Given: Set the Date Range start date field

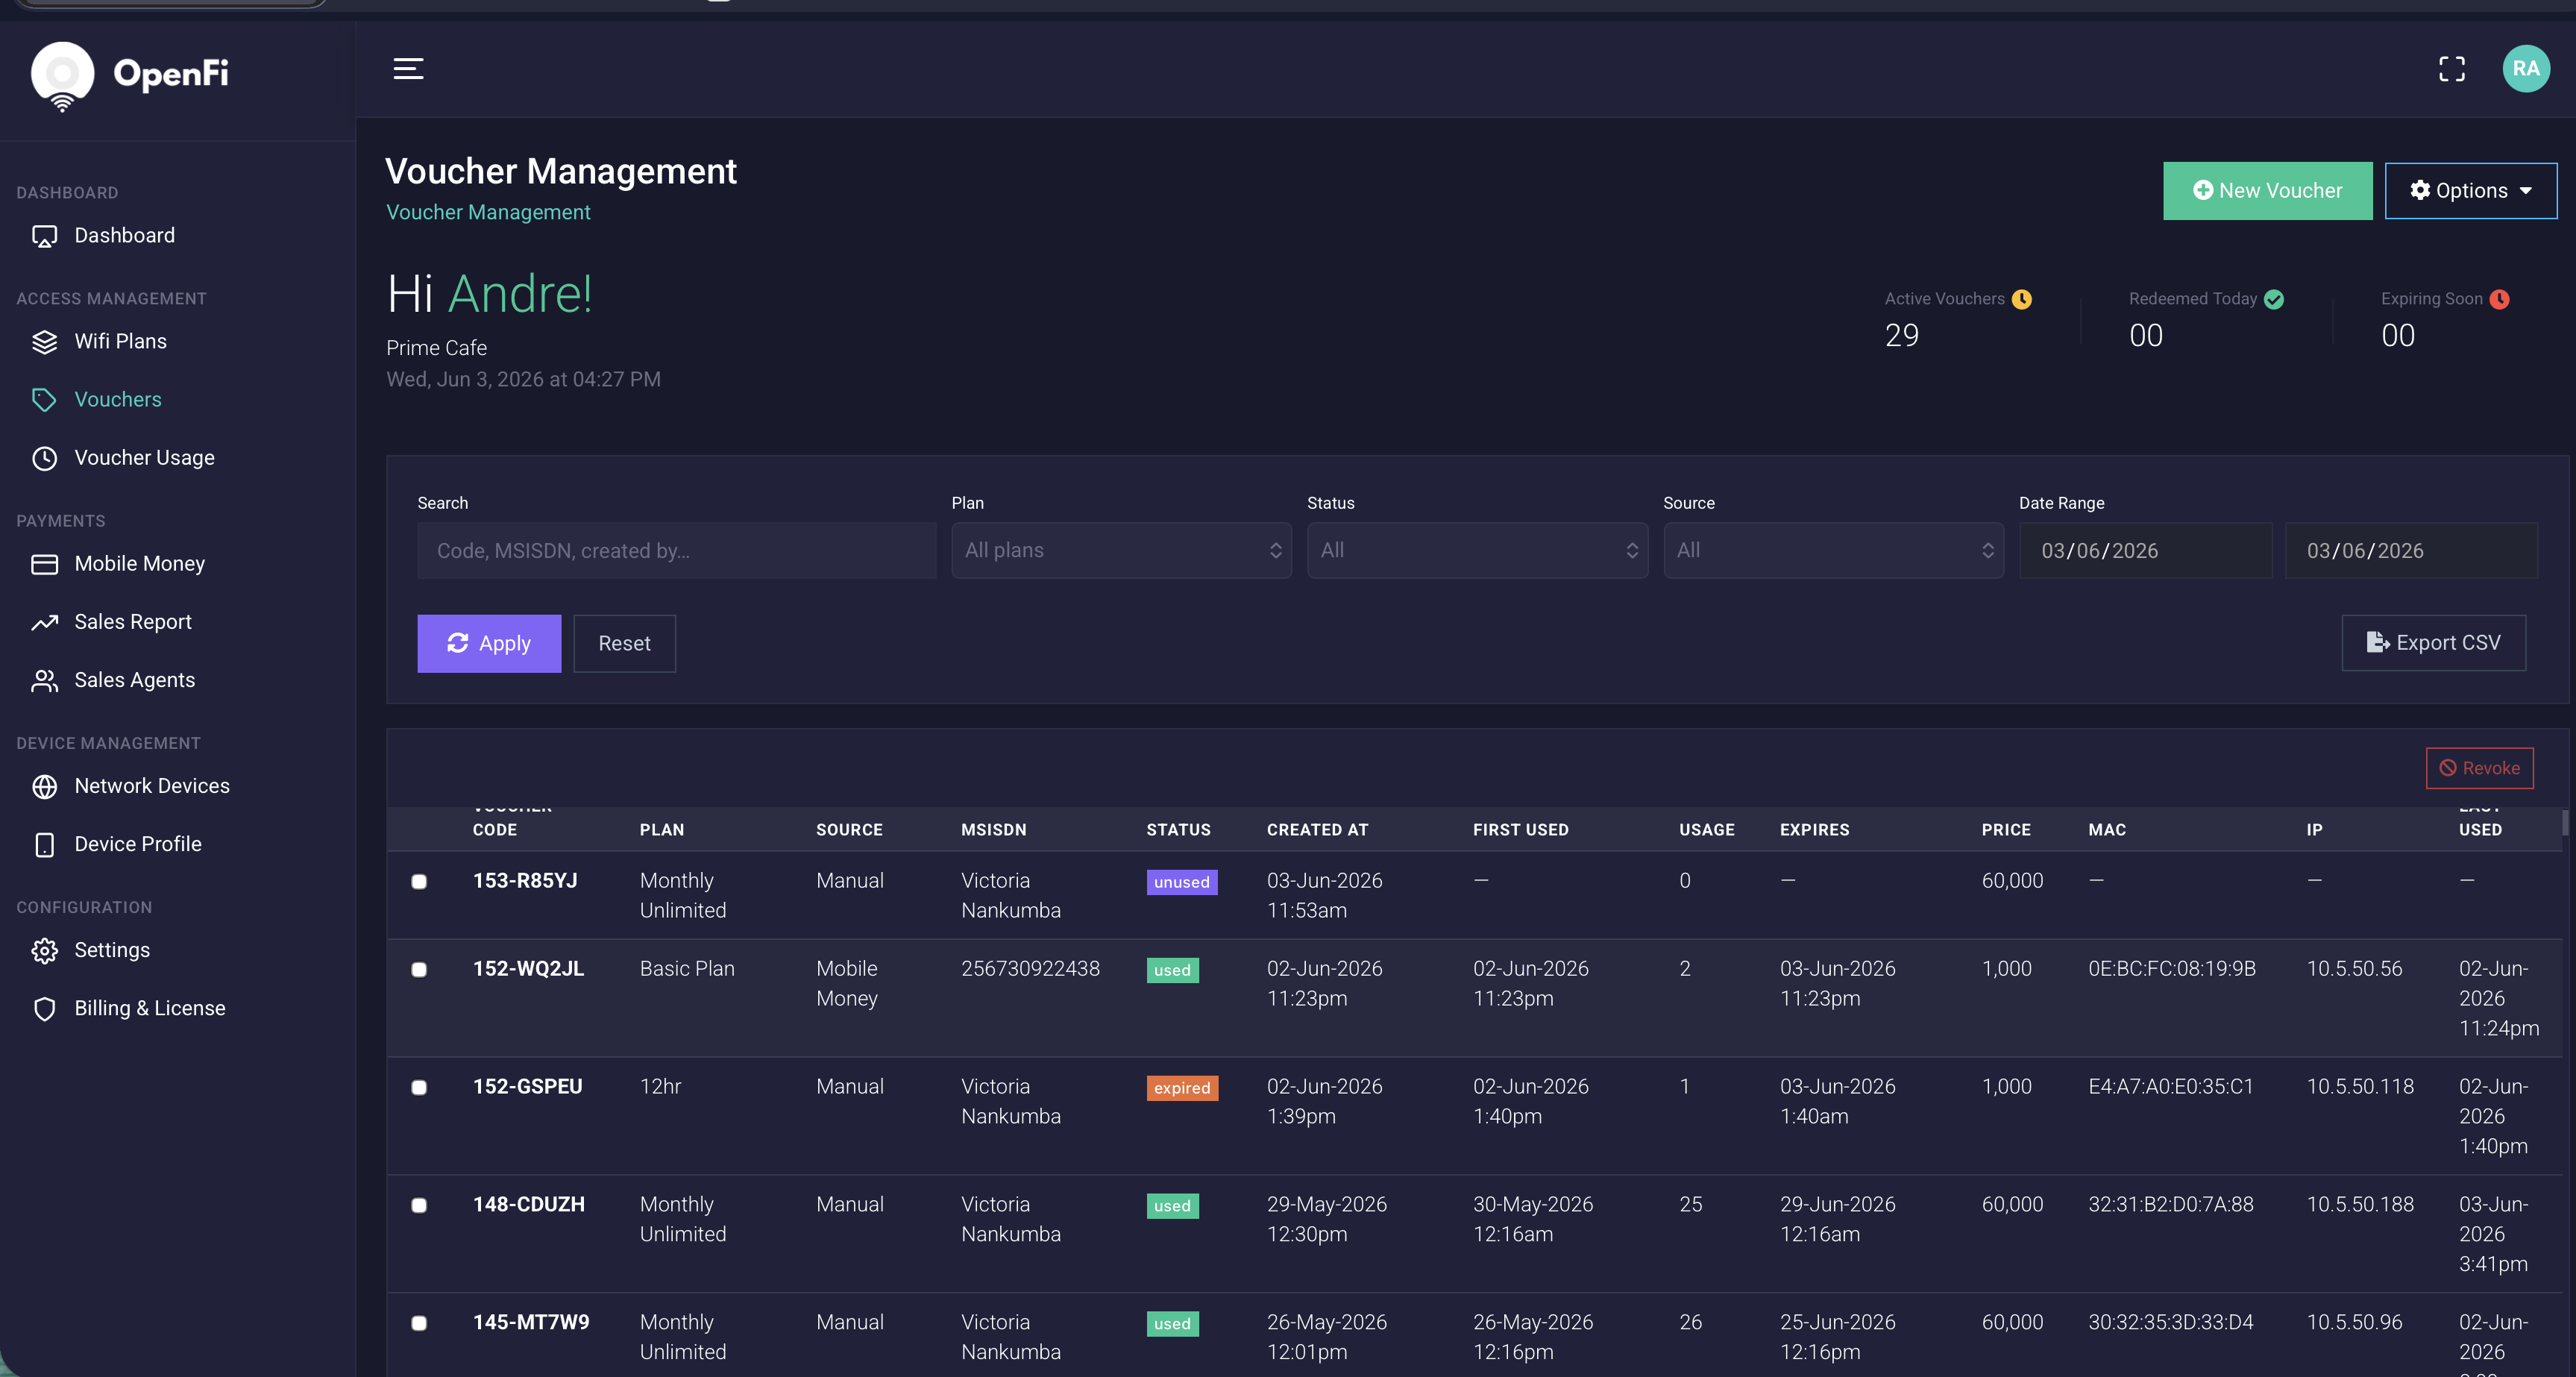Looking at the screenshot, I should coord(2145,550).
